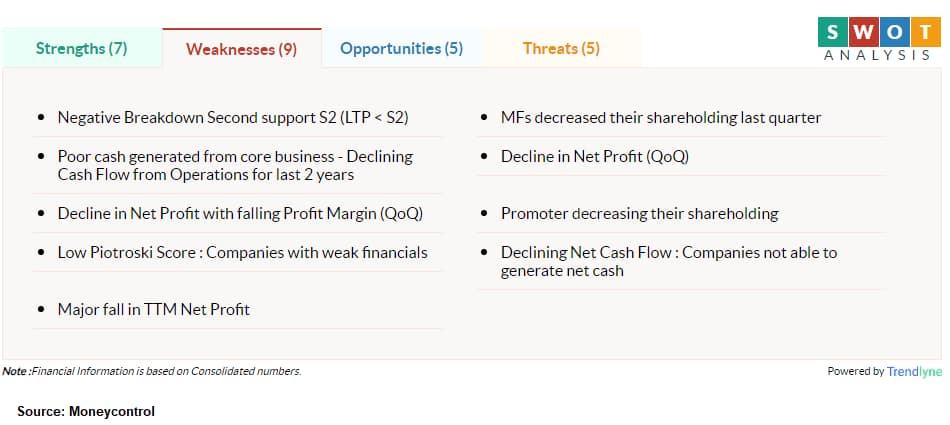The height and width of the screenshot is (425, 950).
Task: Click the Source: Moneycontrol caption
Action: pyautogui.click(x=86, y=412)
